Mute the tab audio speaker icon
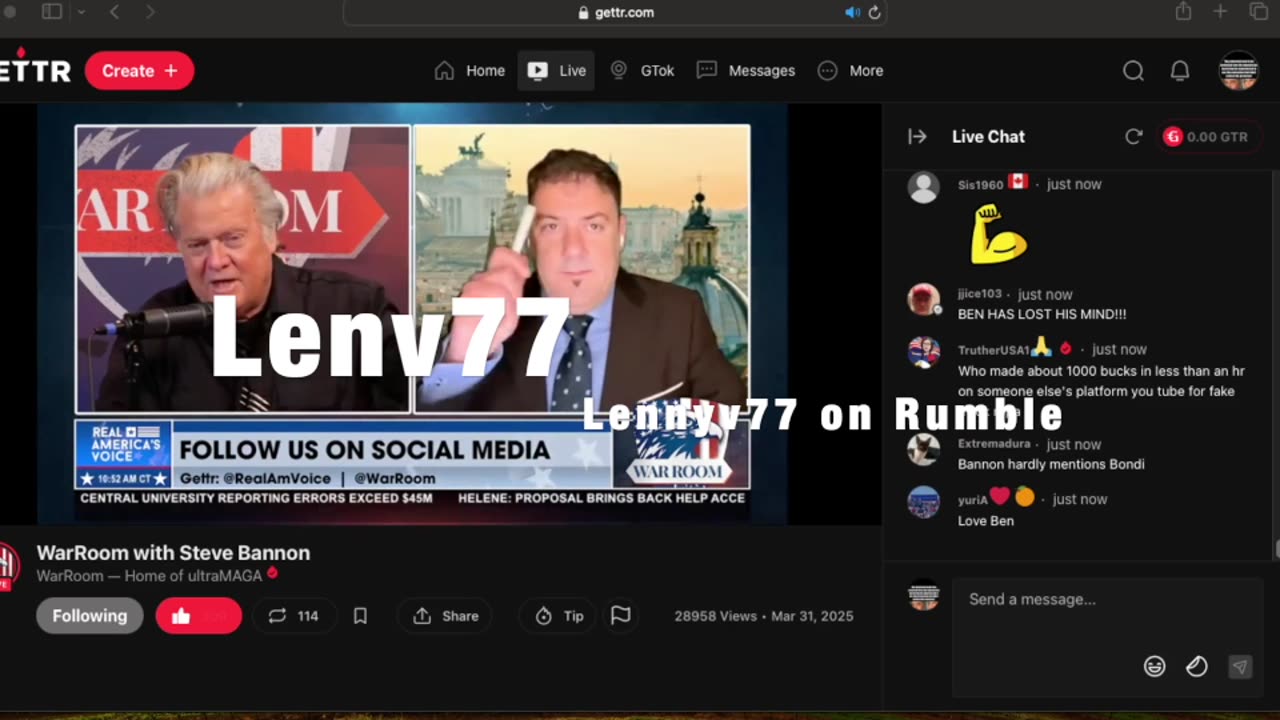The image size is (1280, 720). (852, 13)
